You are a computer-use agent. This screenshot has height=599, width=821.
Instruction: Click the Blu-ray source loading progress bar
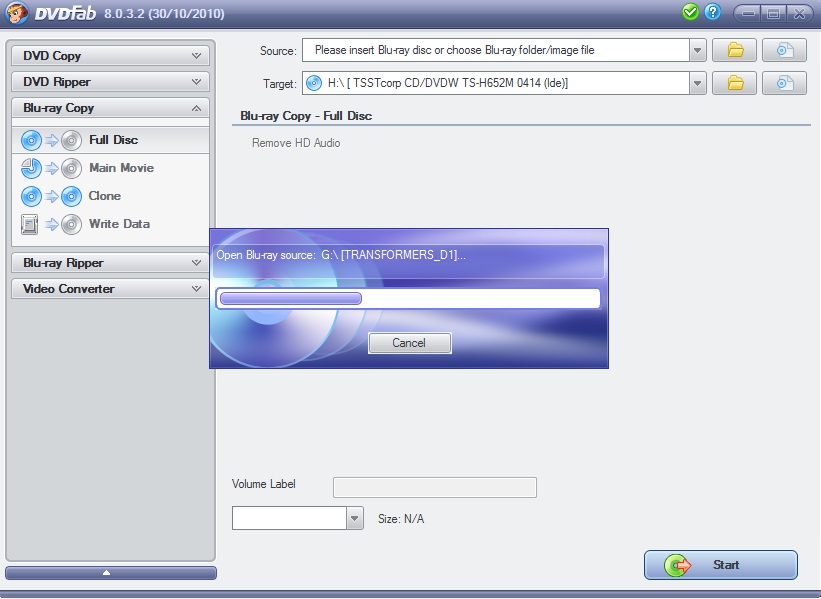[408, 298]
